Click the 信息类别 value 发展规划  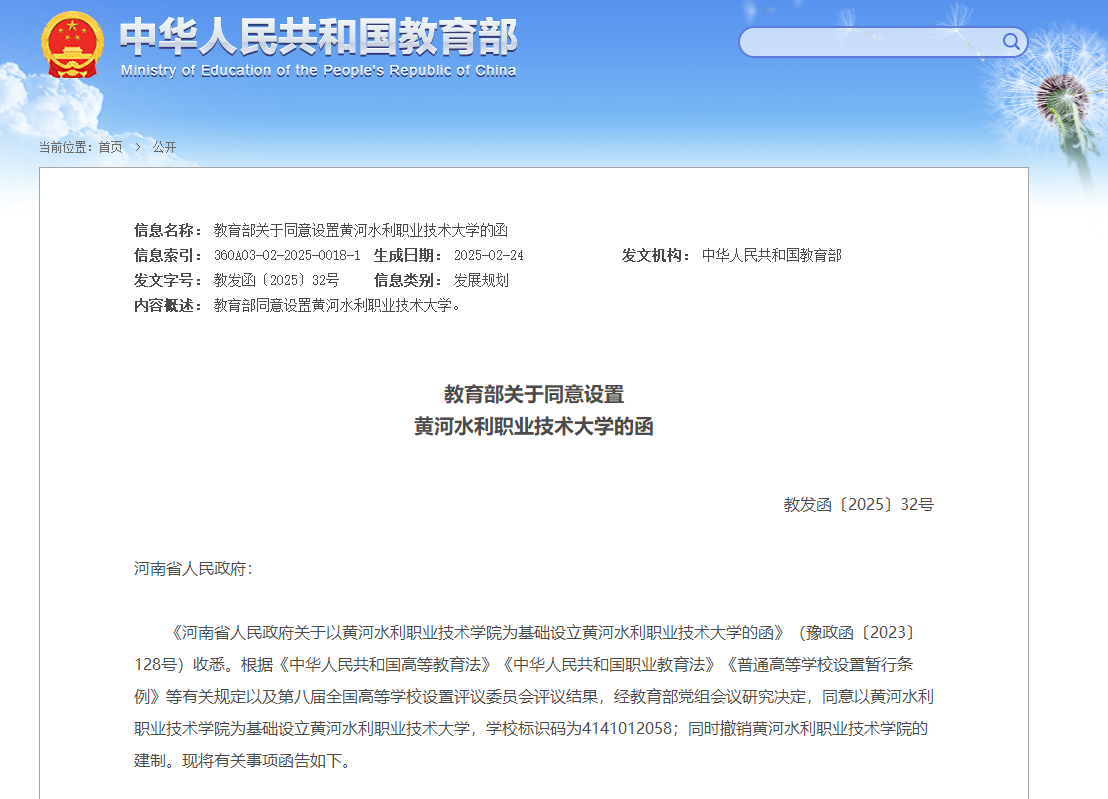[481, 280]
